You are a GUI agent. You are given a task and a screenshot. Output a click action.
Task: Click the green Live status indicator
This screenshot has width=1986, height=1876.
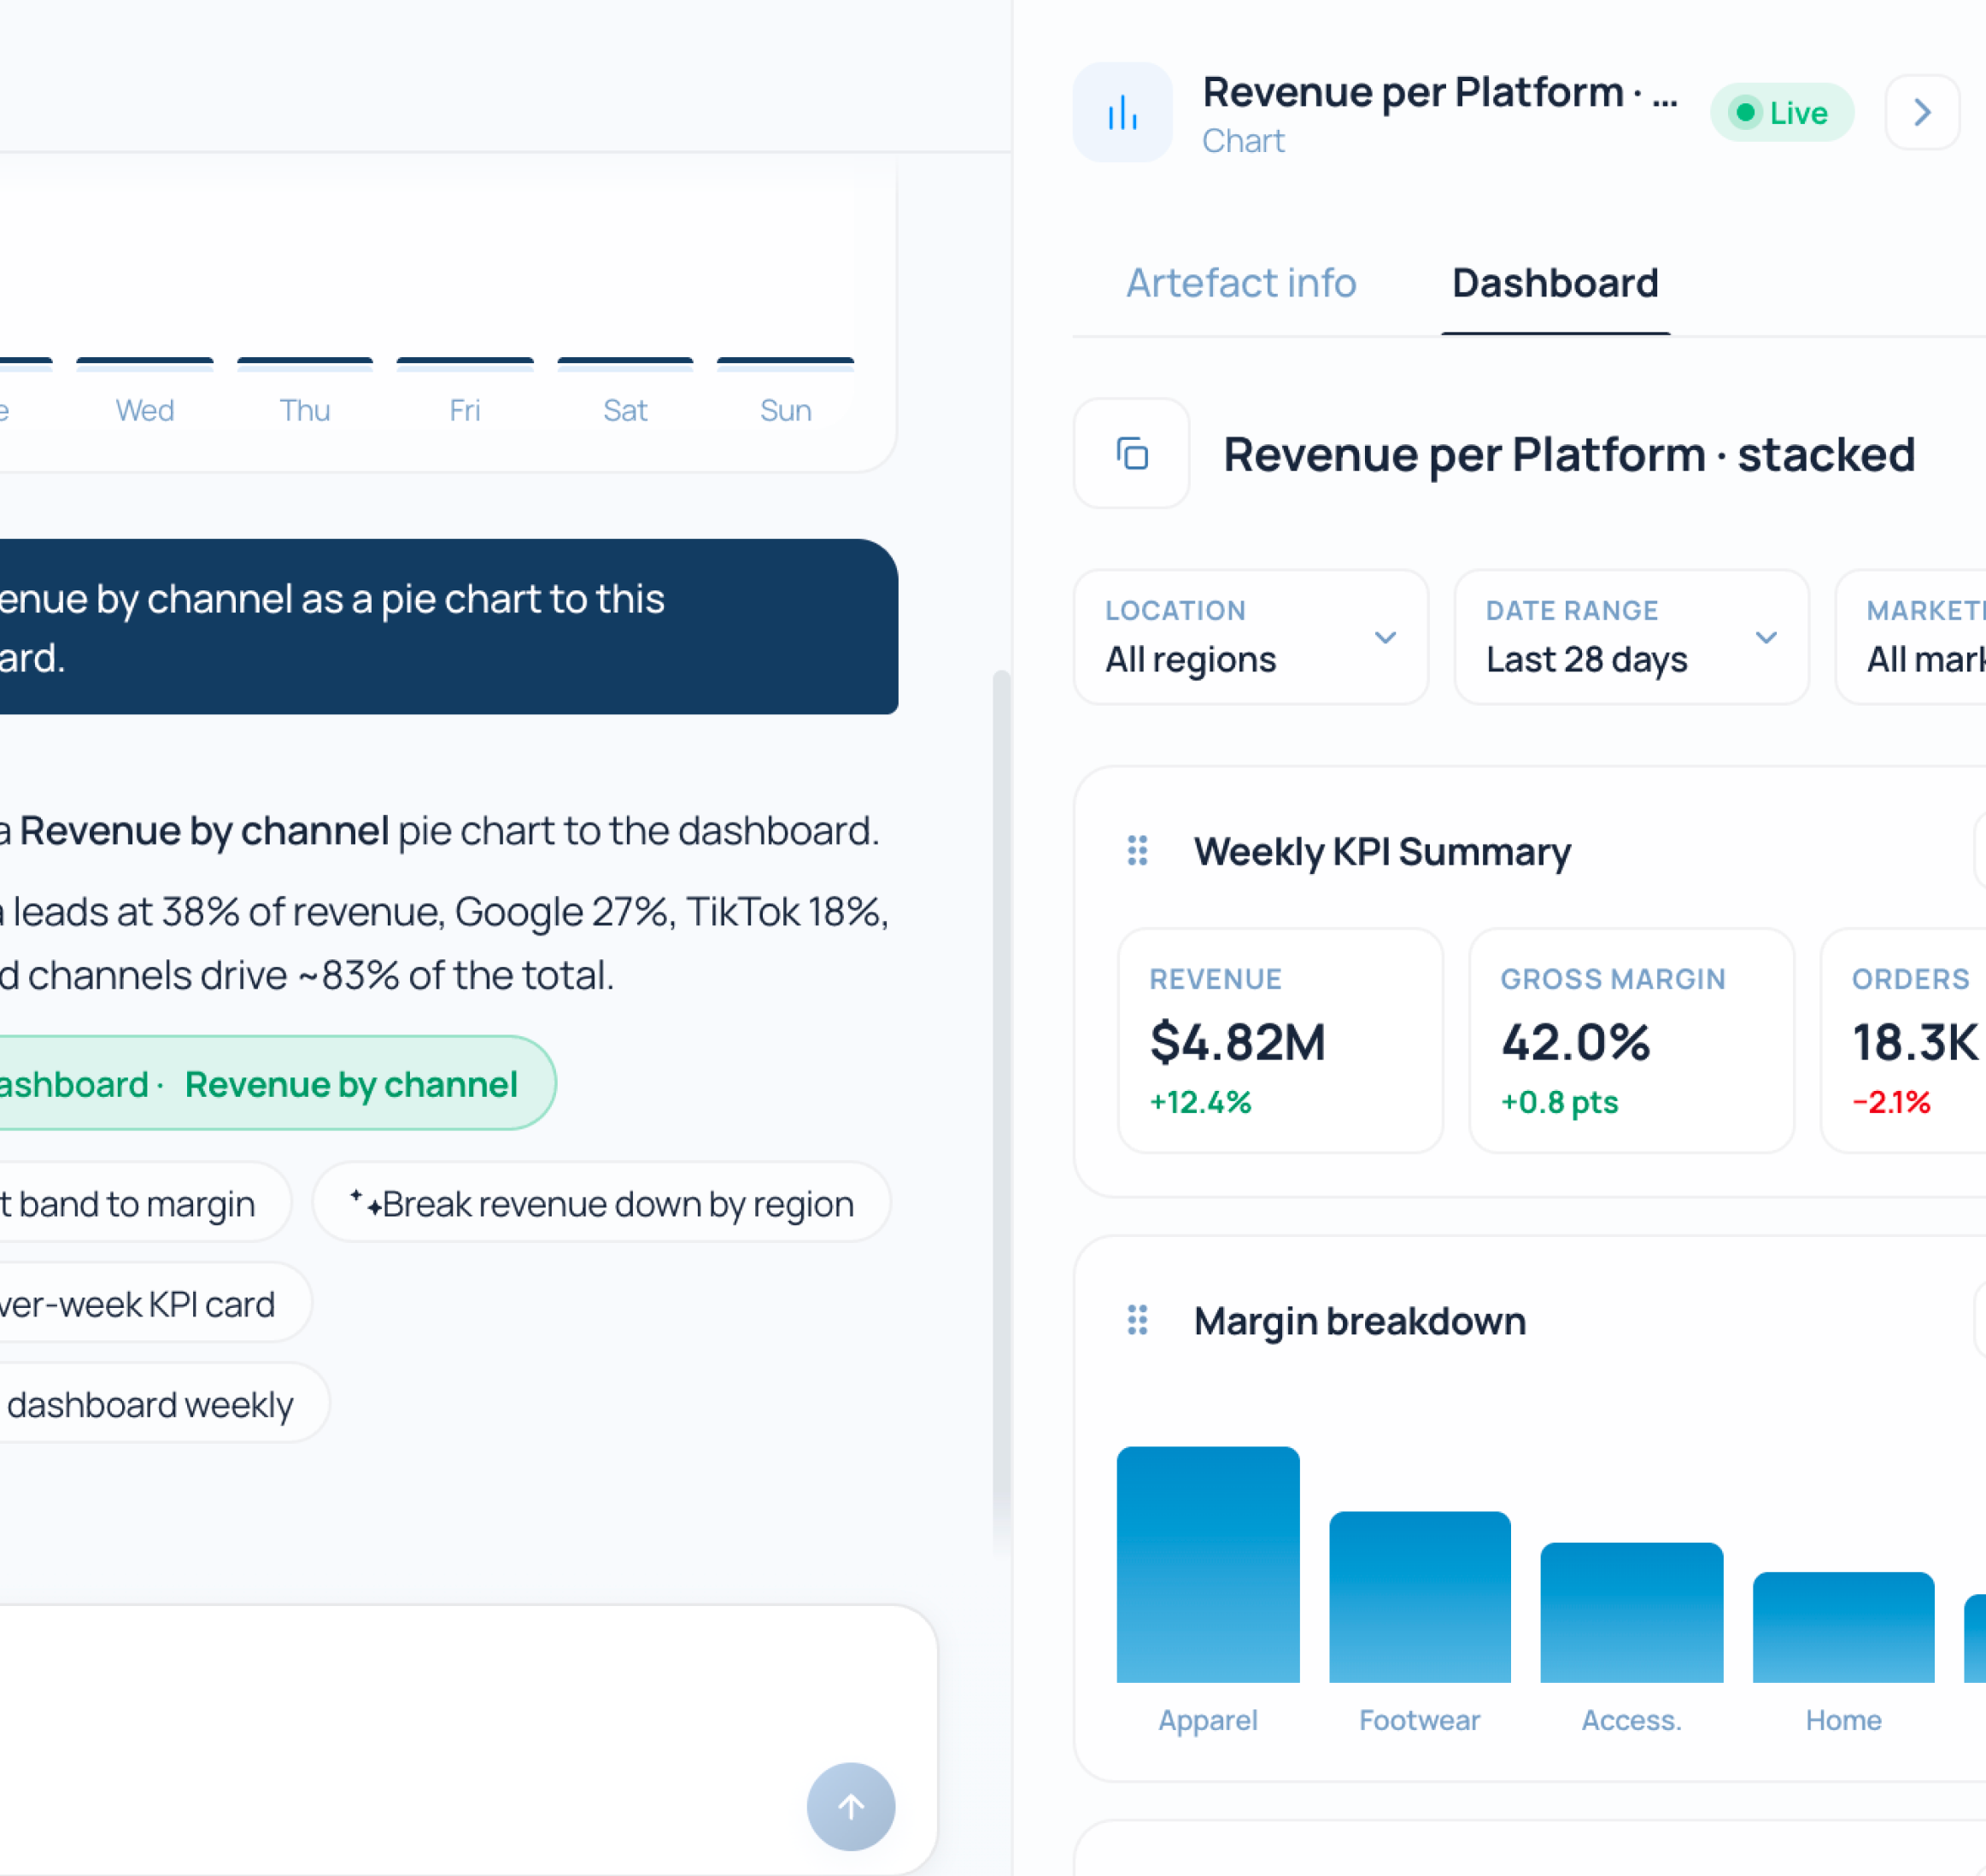(x=1782, y=113)
